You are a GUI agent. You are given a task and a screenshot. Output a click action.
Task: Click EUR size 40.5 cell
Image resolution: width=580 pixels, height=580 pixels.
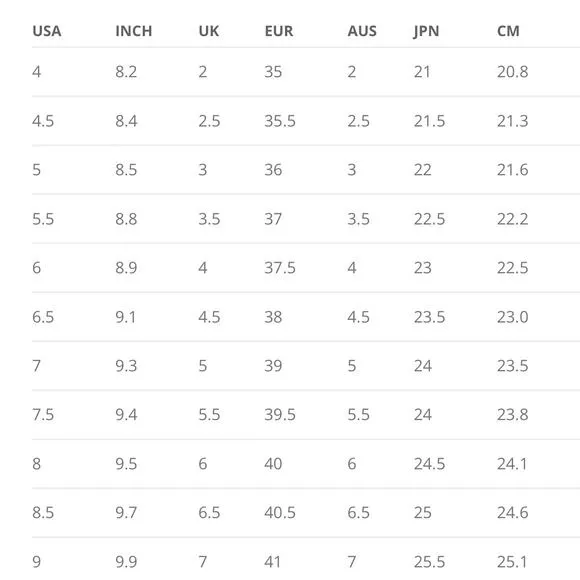point(280,513)
